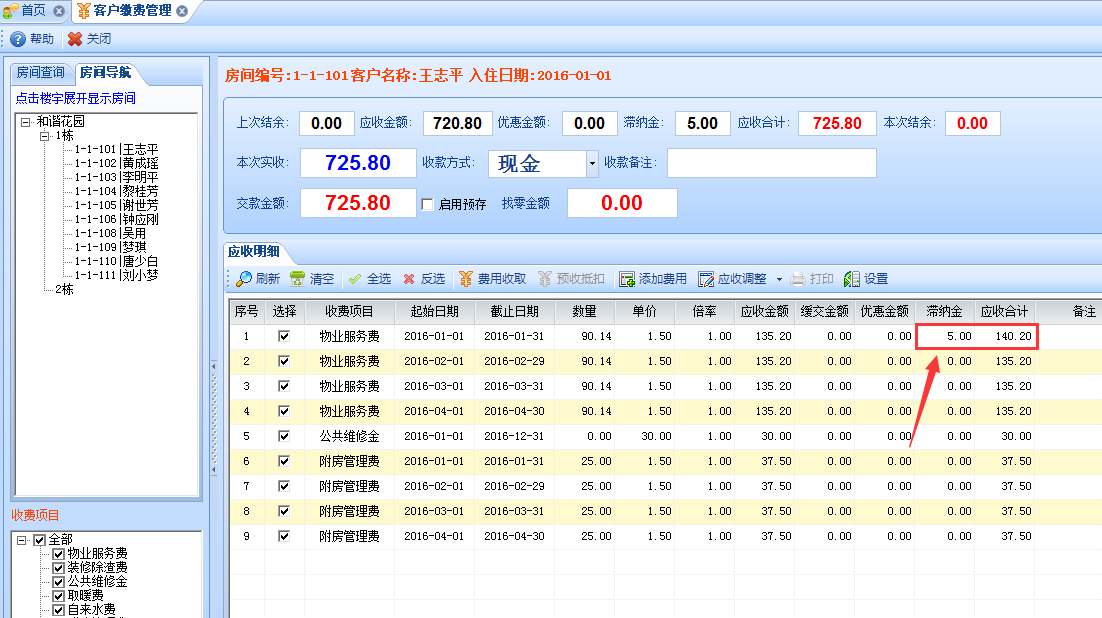
Task: Select the 房间导航 tab
Action: click(105, 72)
